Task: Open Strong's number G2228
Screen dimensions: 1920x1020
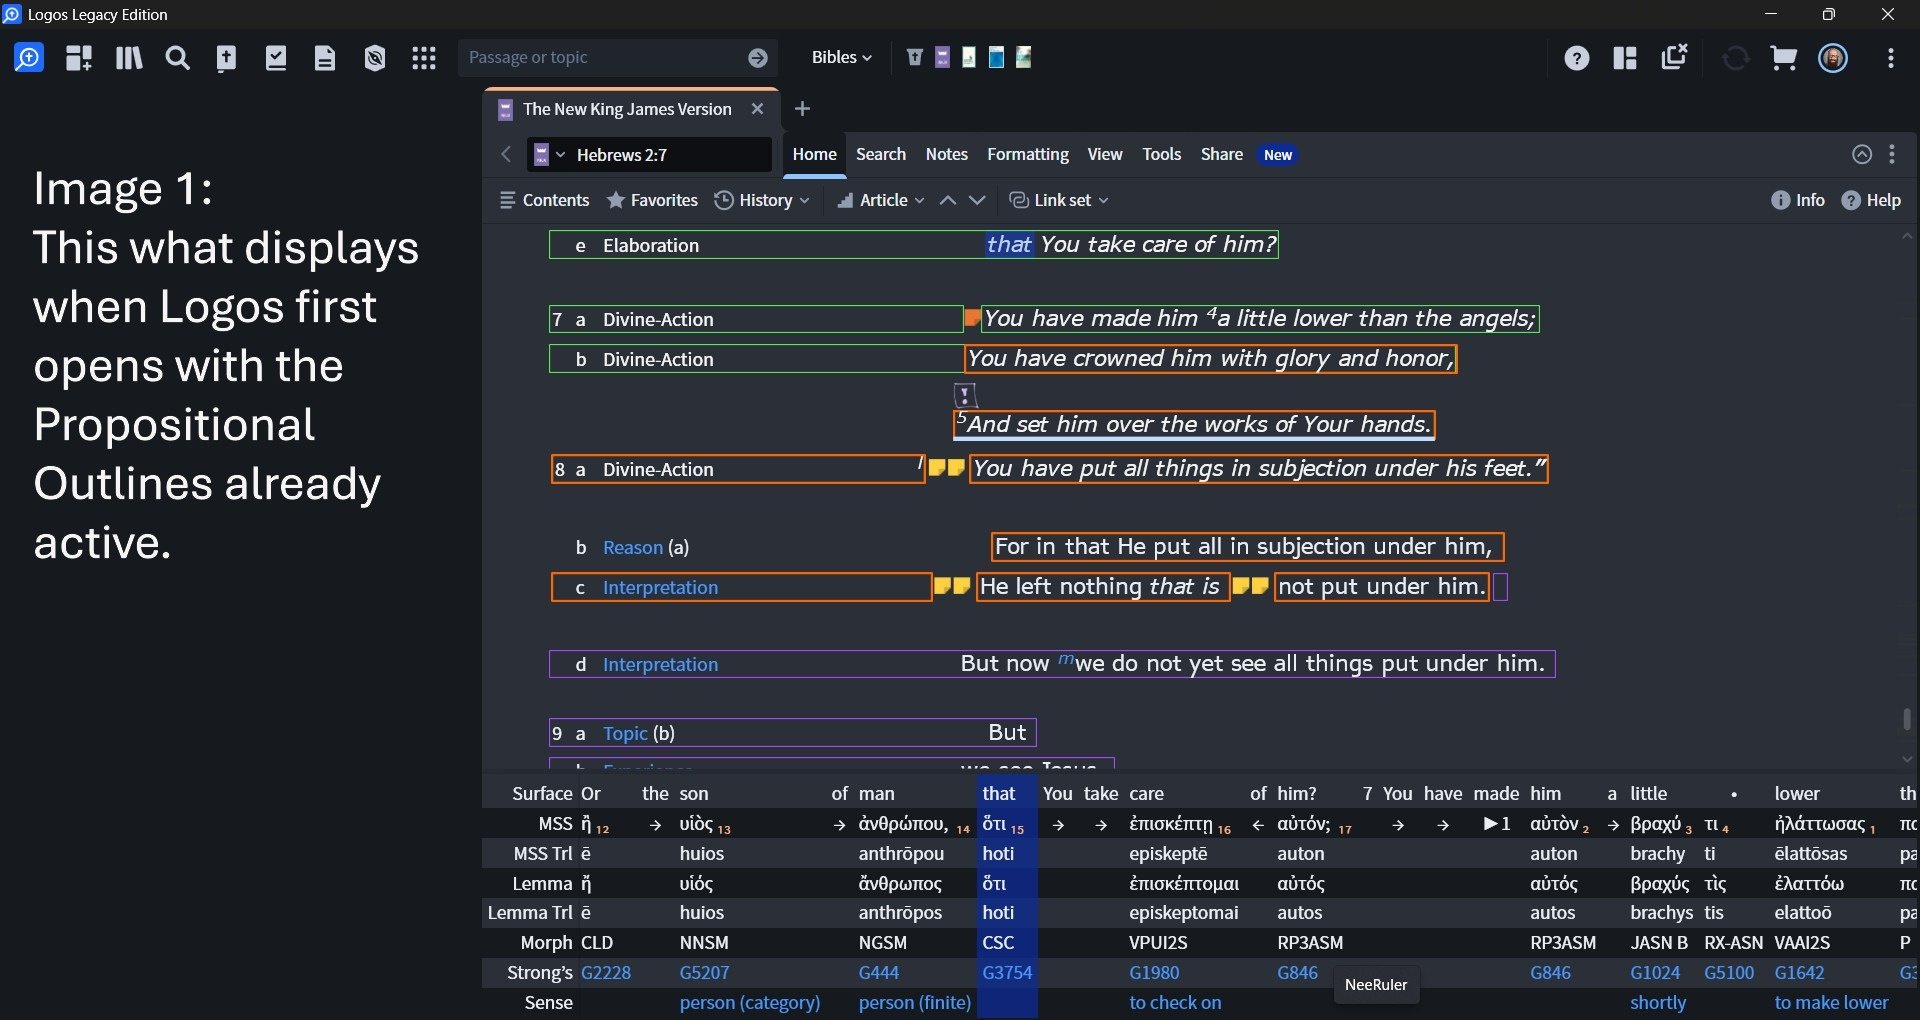Action: [x=606, y=972]
